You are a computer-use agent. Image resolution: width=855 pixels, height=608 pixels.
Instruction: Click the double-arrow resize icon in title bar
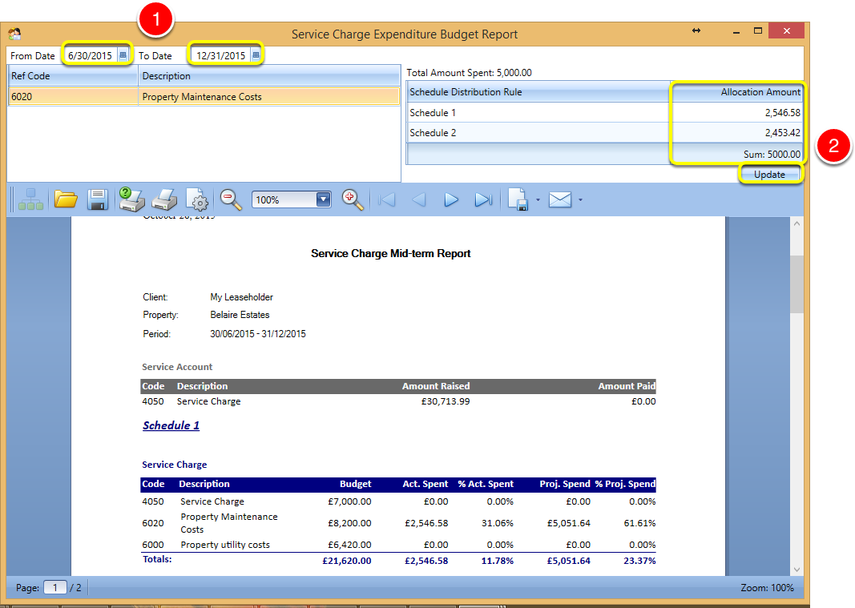coord(696,31)
